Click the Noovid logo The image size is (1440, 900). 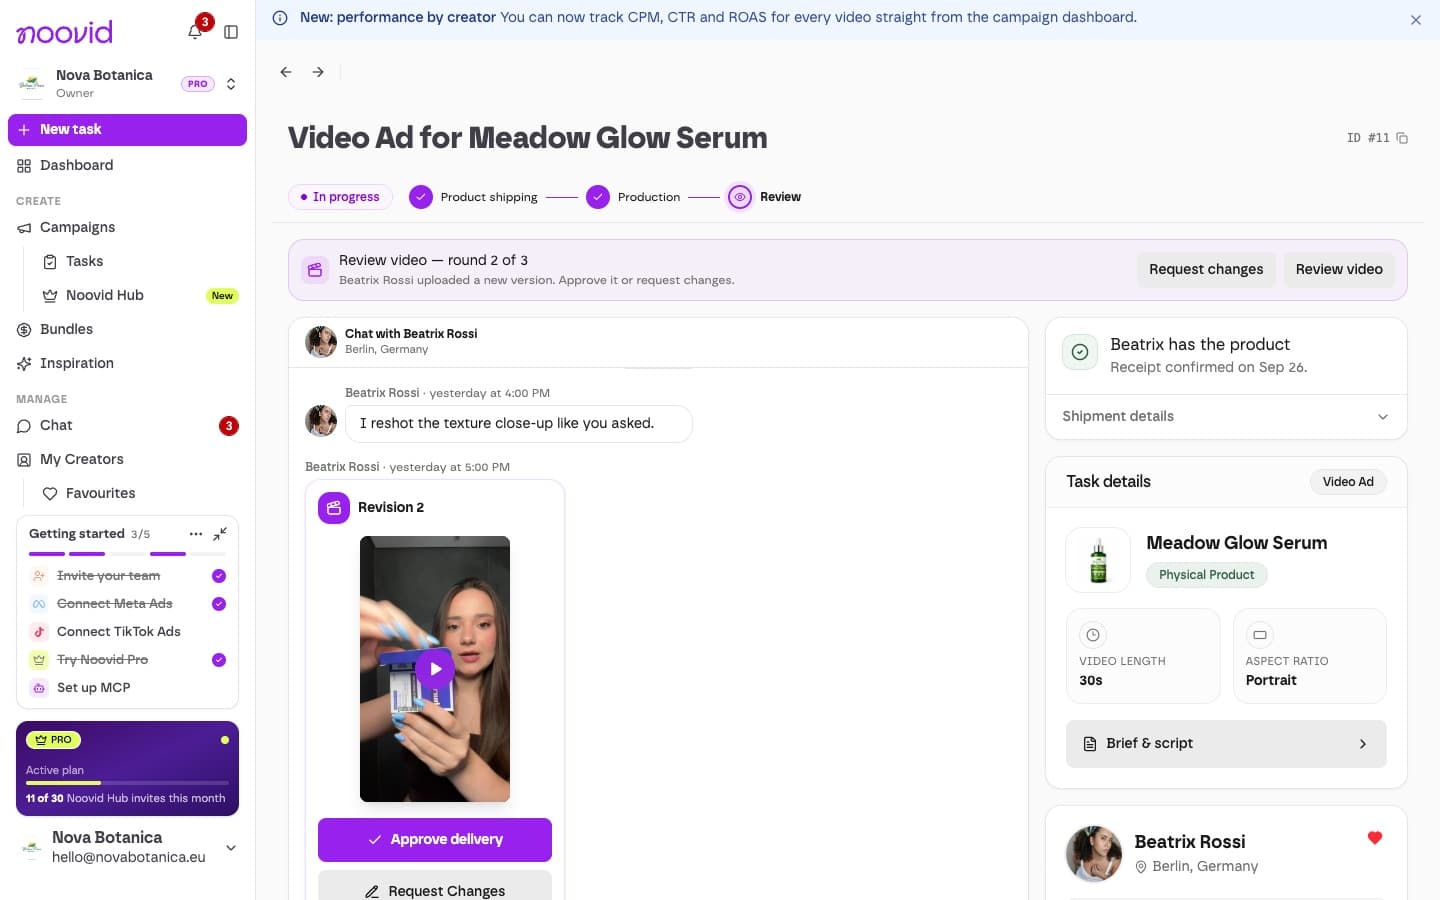coord(65,32)
